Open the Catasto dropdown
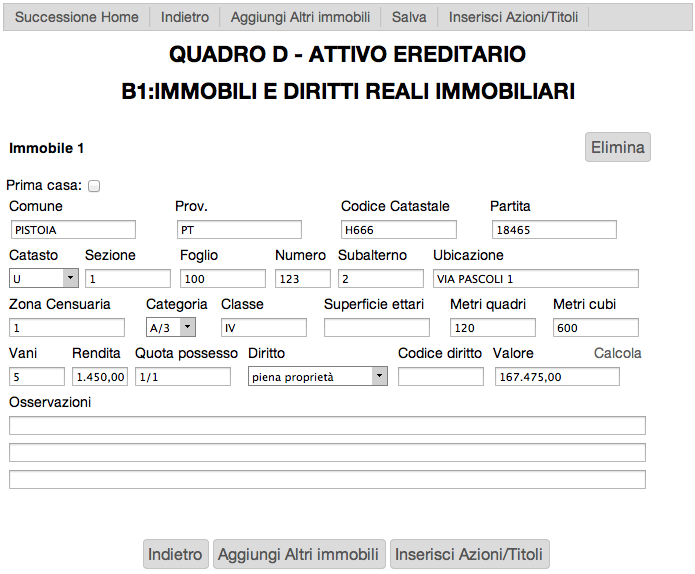The image size is (695, 574). point(43,278)
